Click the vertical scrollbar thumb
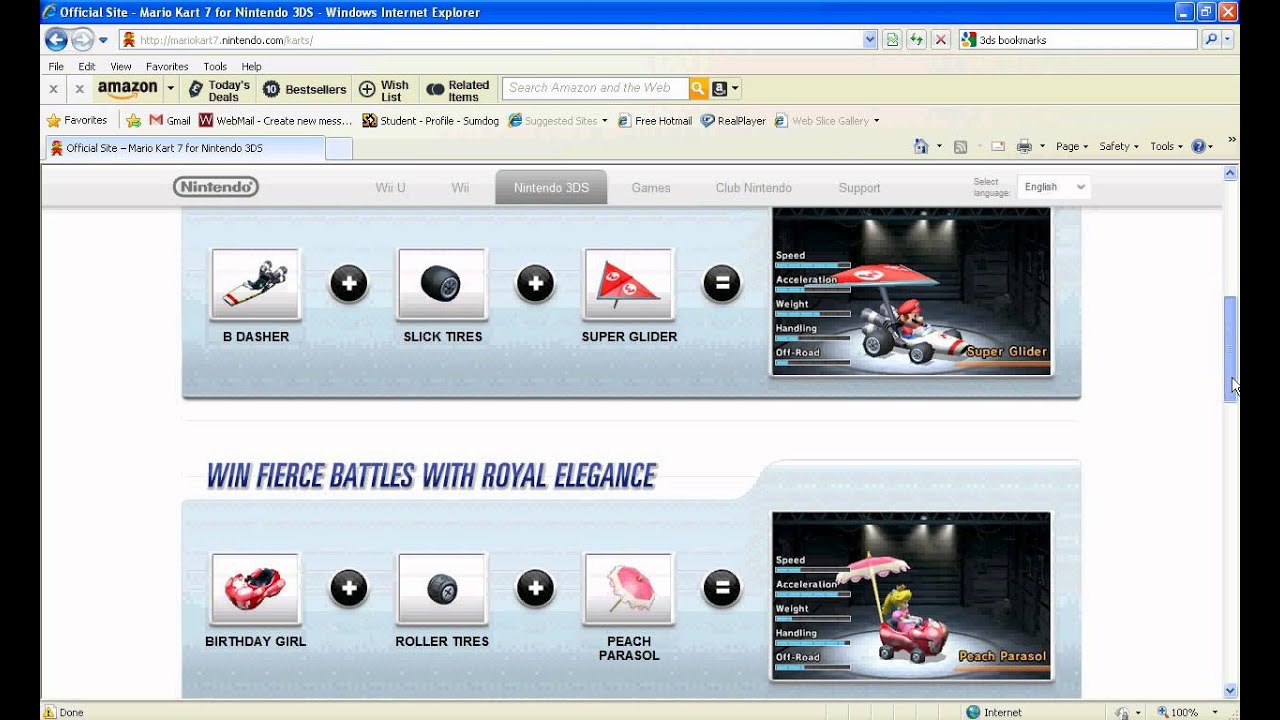 pos(1230,349)
